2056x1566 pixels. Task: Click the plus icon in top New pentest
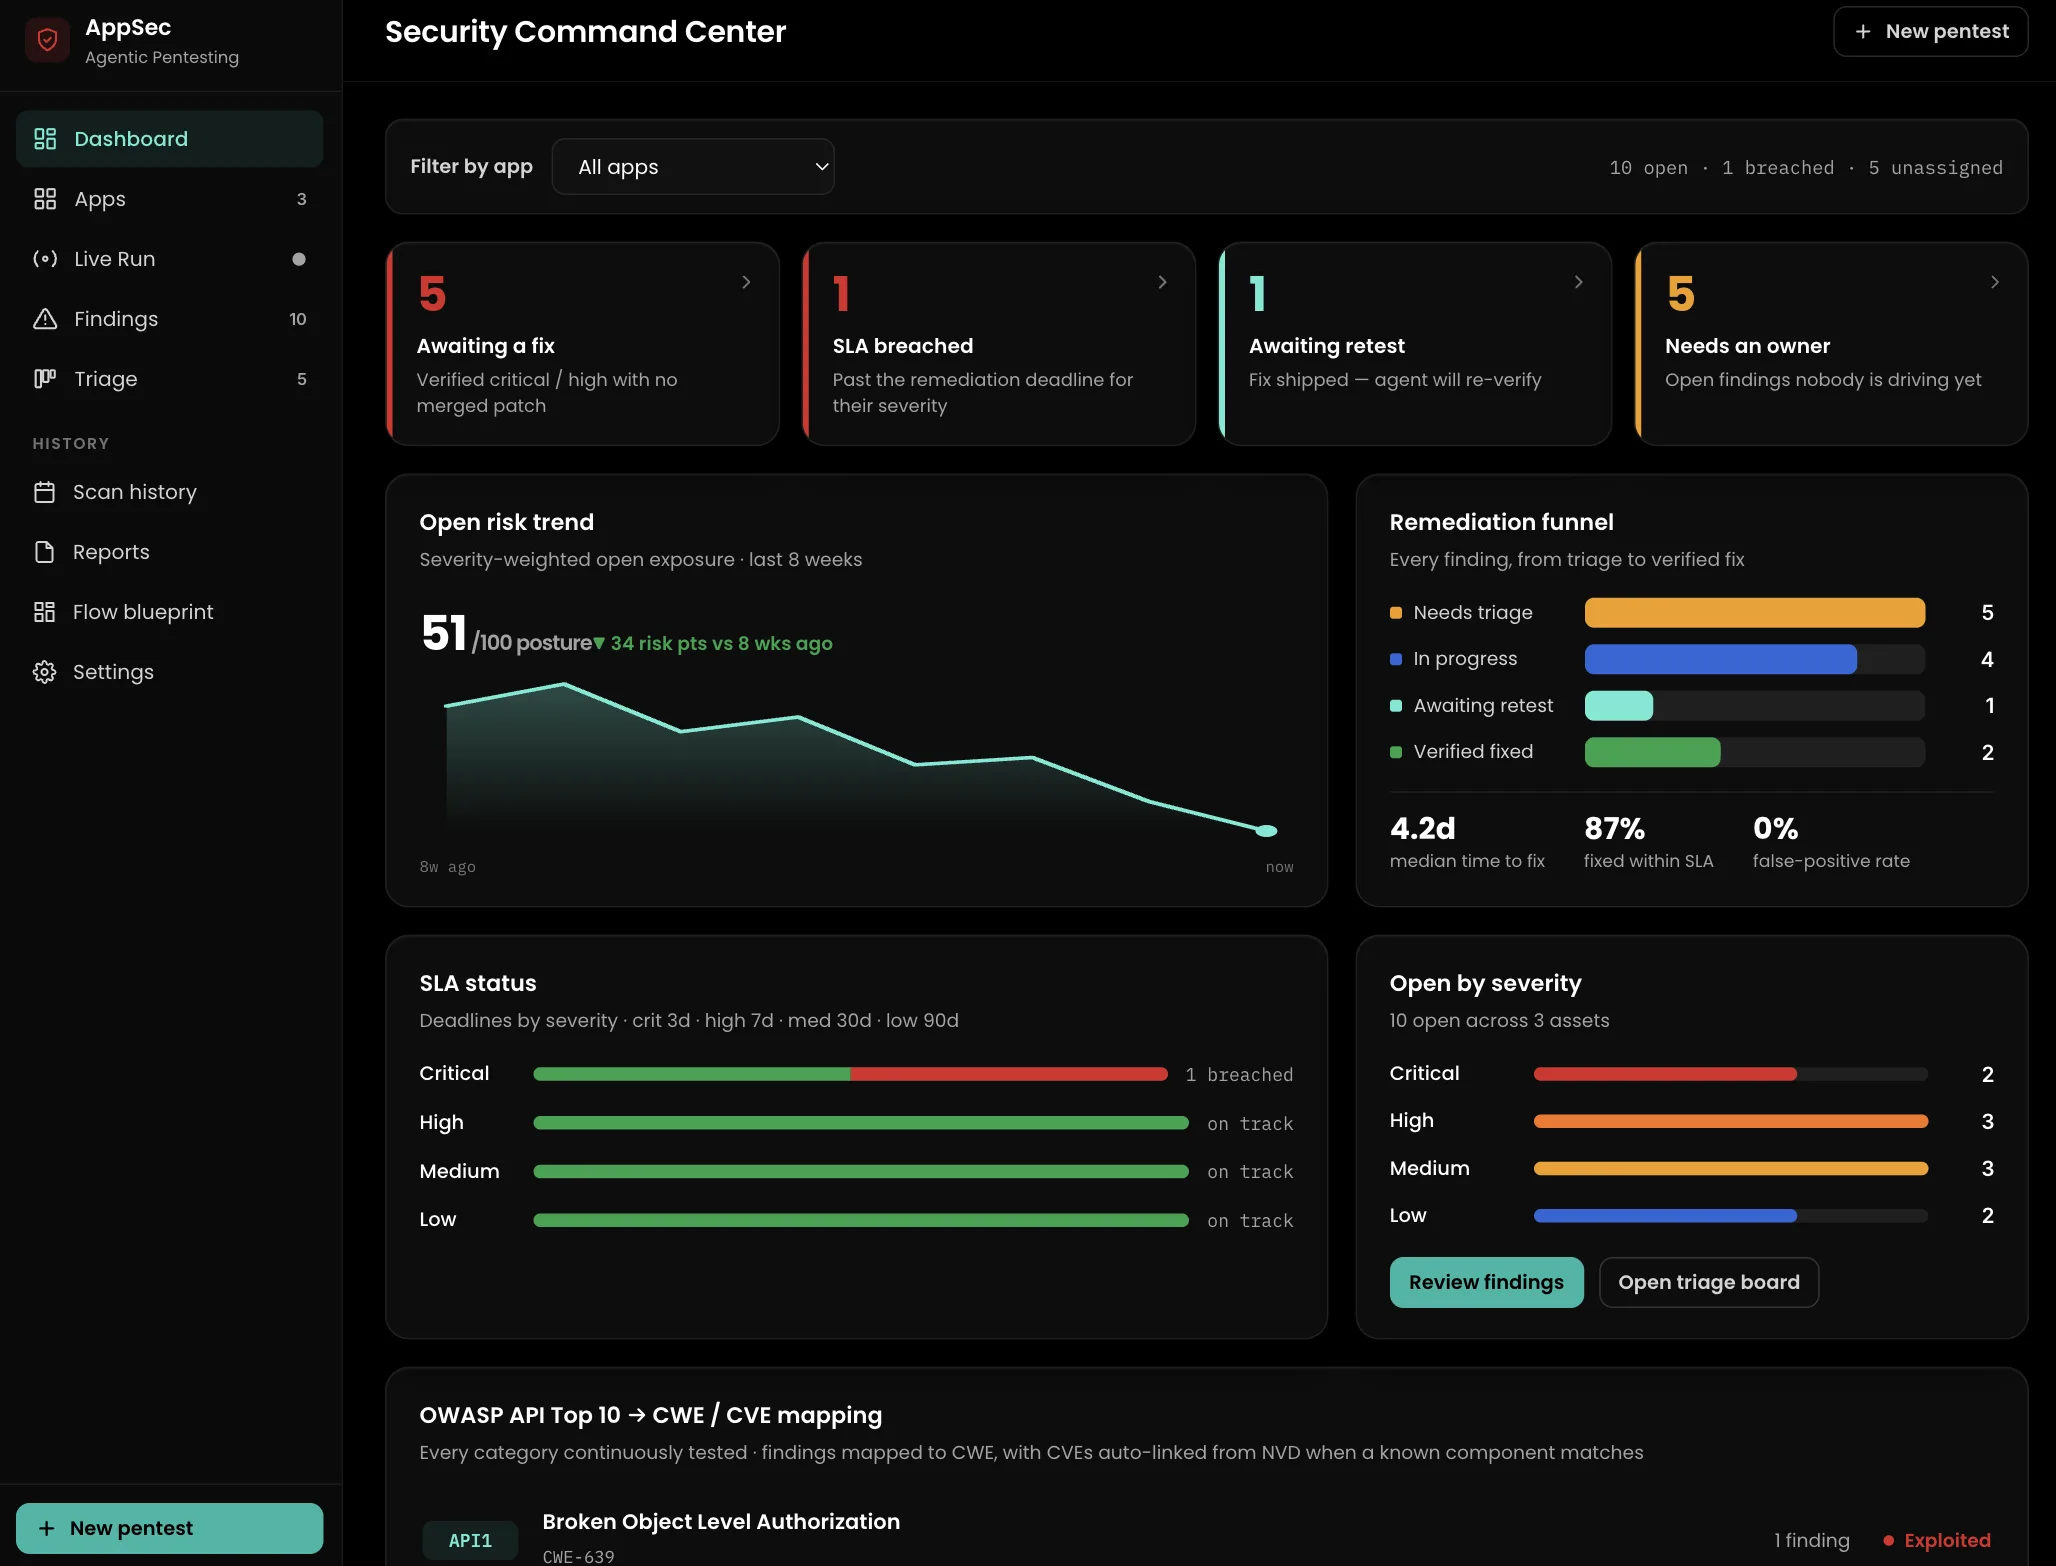point(1863,32)
